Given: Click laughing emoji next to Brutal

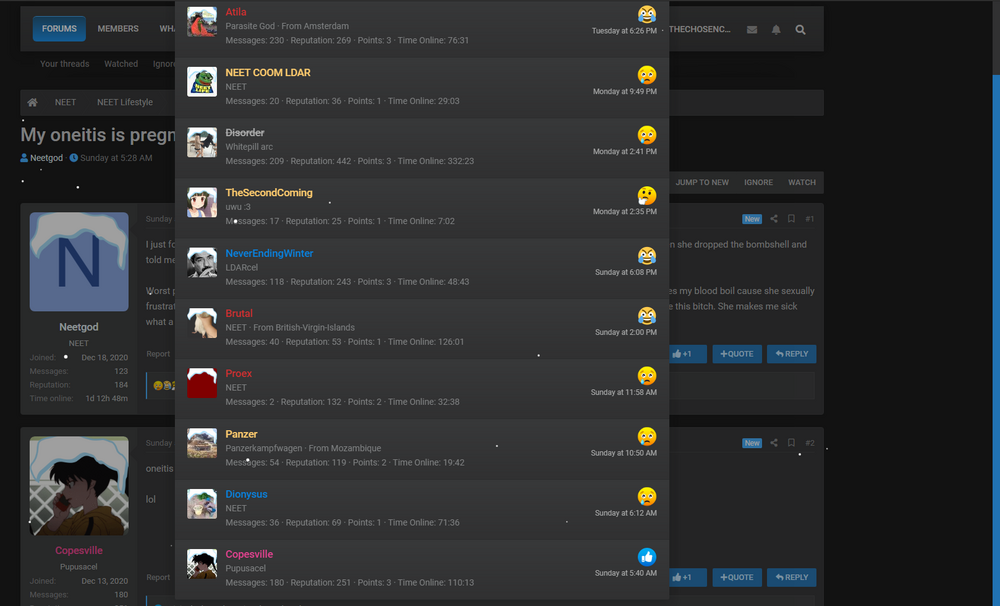Looking at the screenshot, I should (x=647, y=316).
